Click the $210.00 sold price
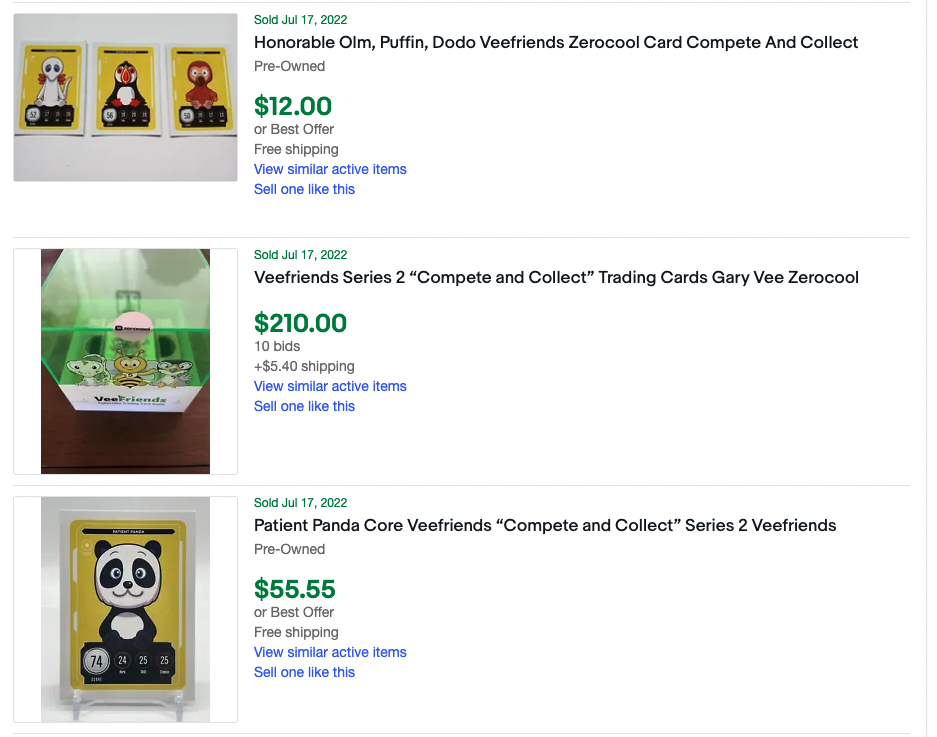This screenshot has height=737, width=937. tap(299, 323)
